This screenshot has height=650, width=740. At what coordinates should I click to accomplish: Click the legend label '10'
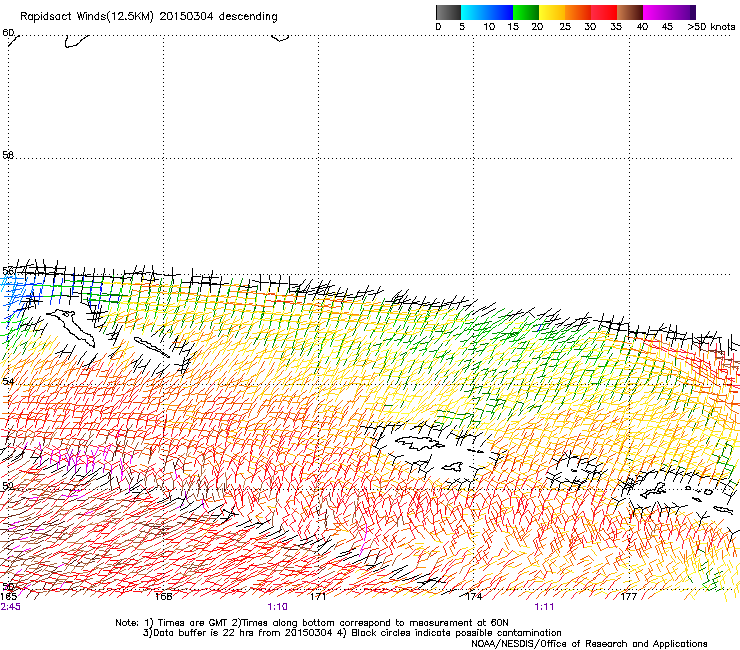(489, 27)
